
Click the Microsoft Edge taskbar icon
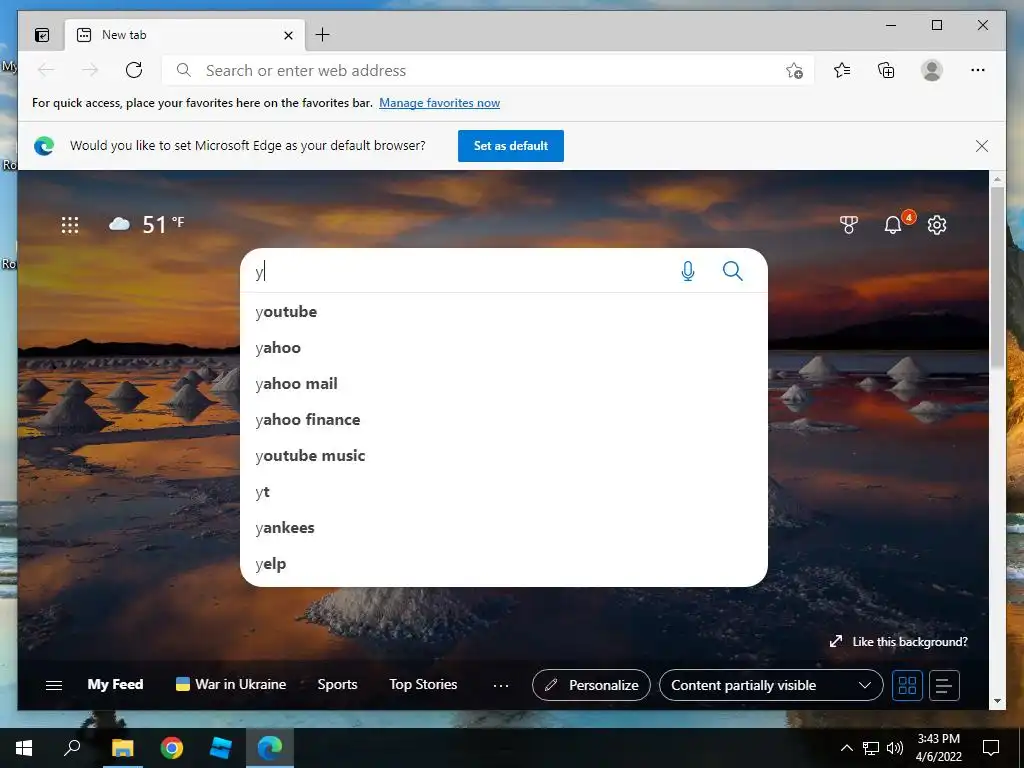[x=270, y=748]
